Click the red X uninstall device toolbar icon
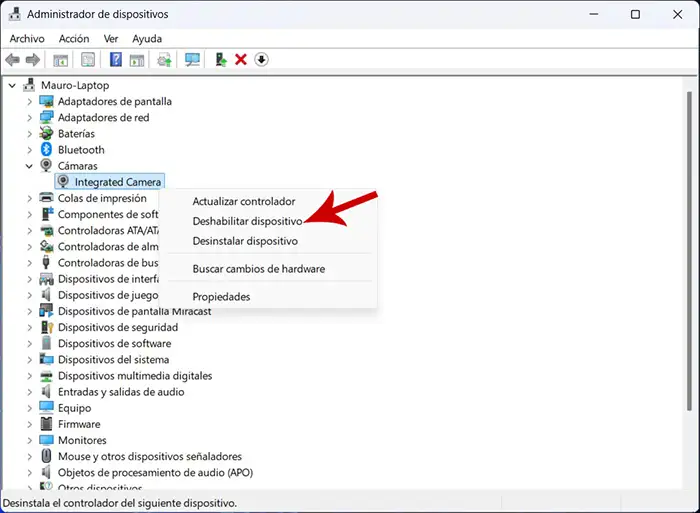Screen dimensions: 700x513 pos(241,60)
